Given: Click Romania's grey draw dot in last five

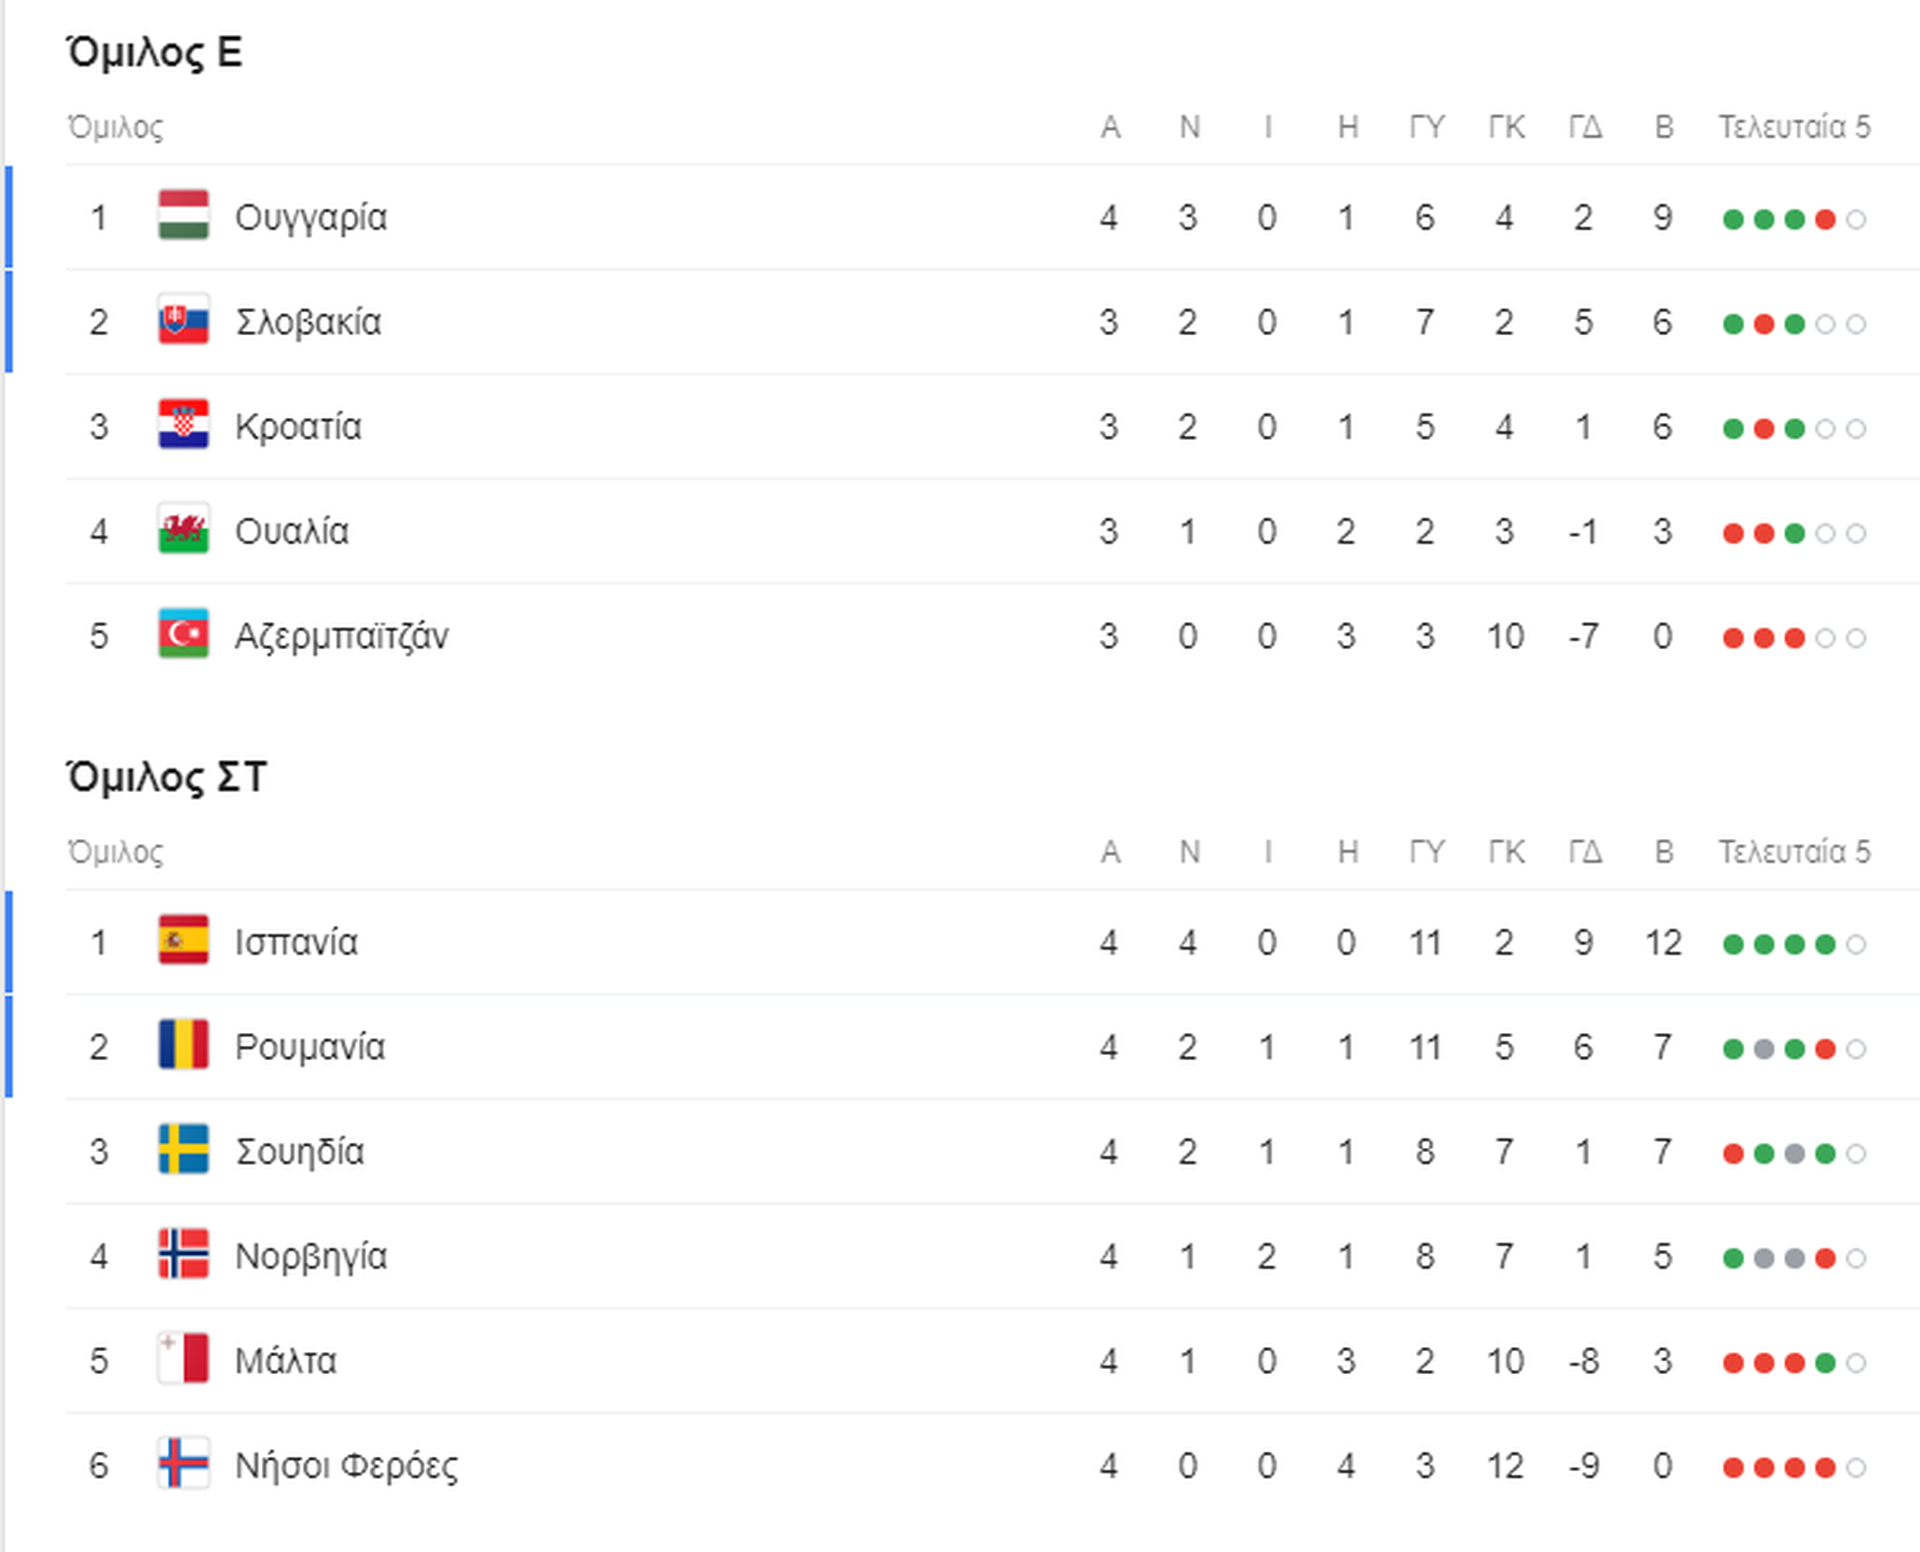Looking at the screenshot, I should 1764,1049.
